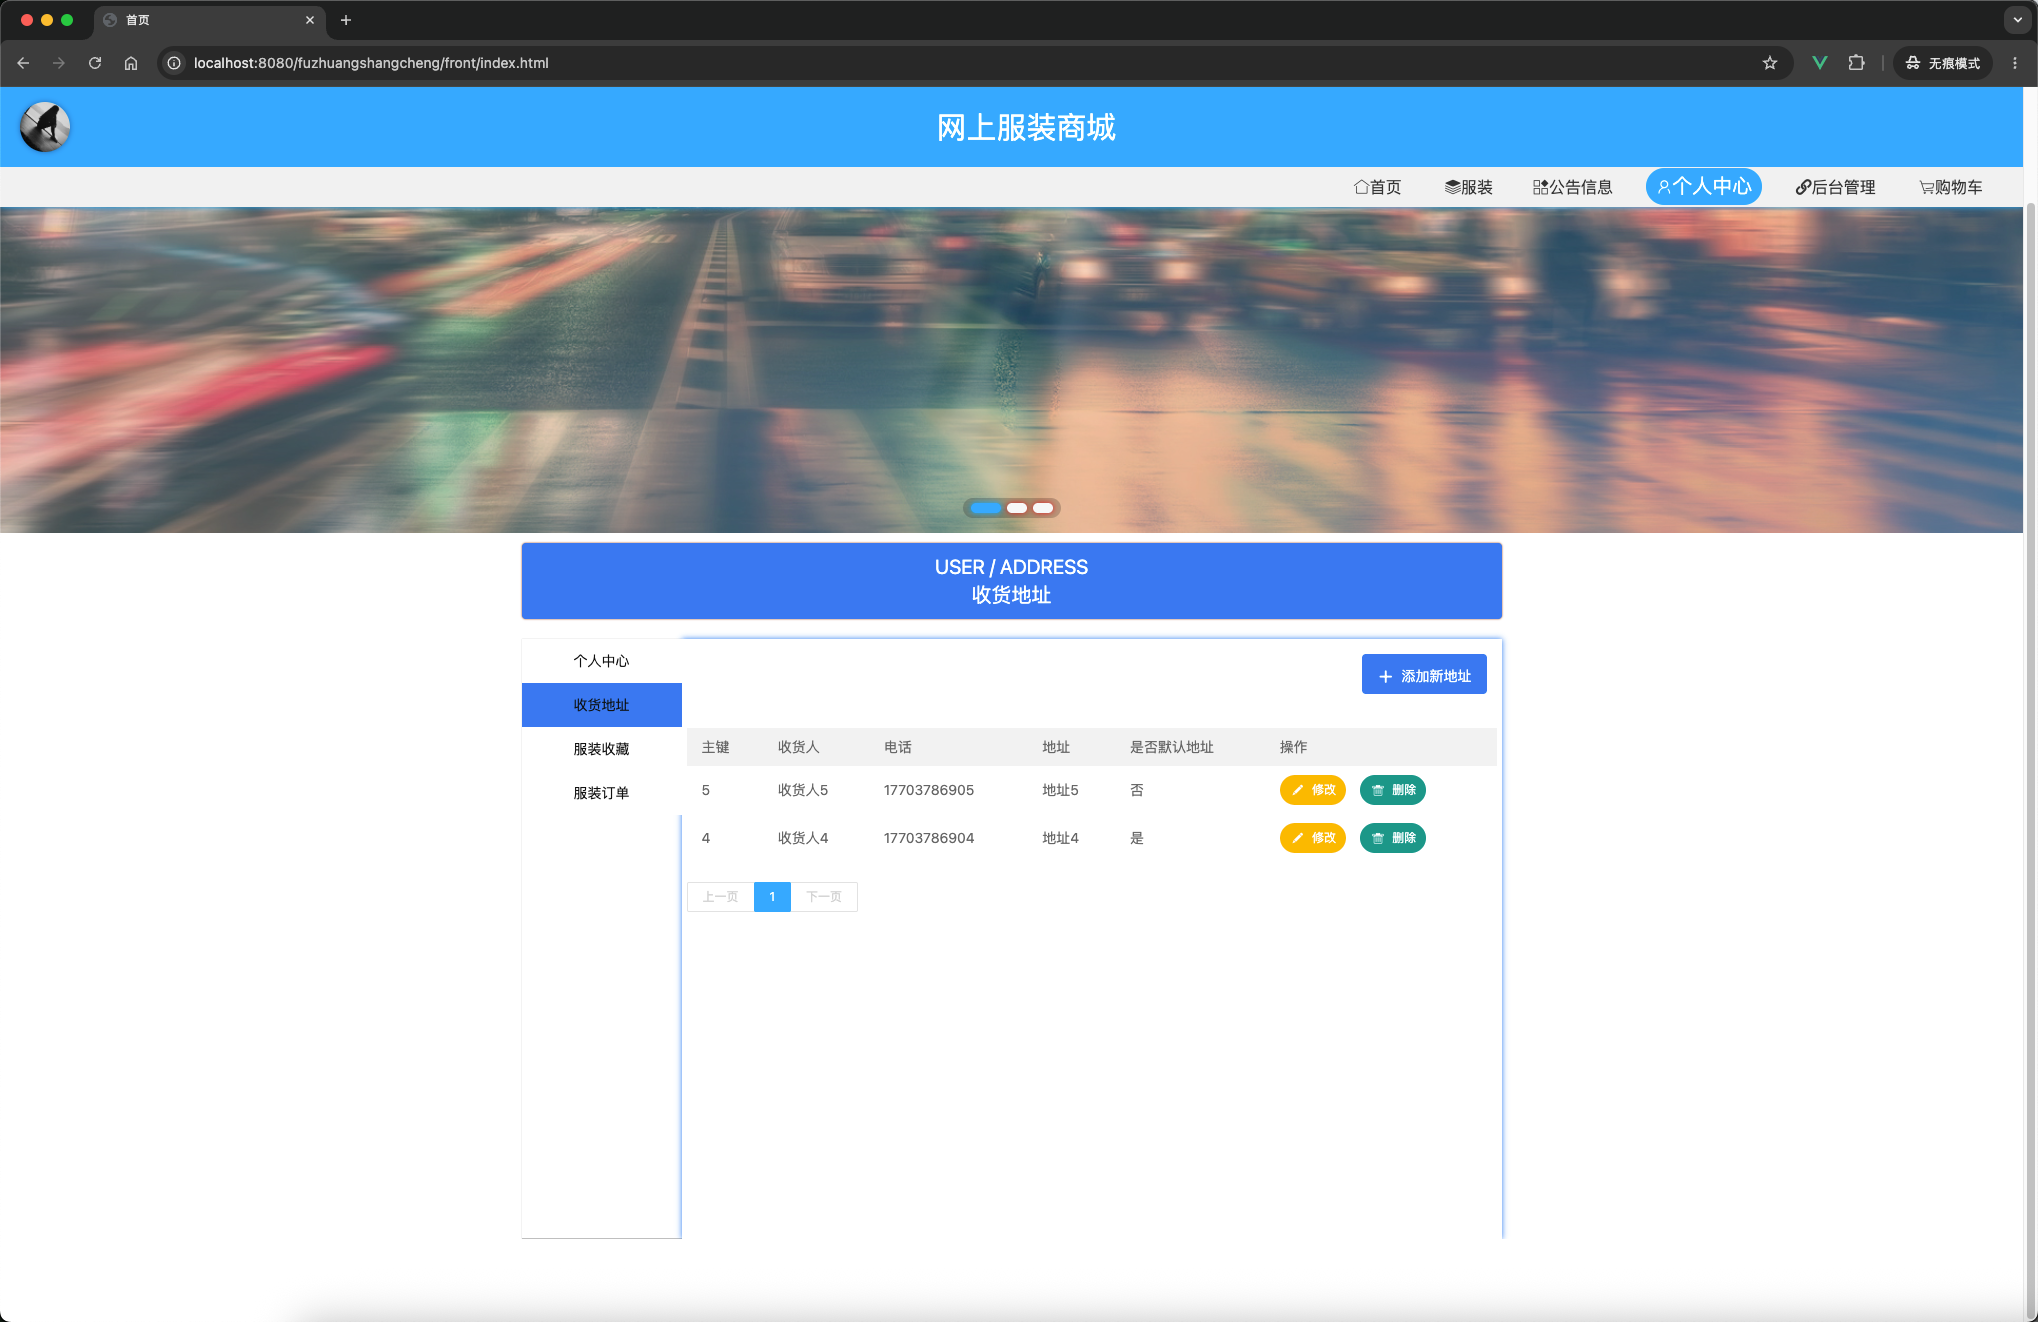Click the 添加新地址 button
The height and width of the screenshot is (1322, 2038).
pos(1424,675)
